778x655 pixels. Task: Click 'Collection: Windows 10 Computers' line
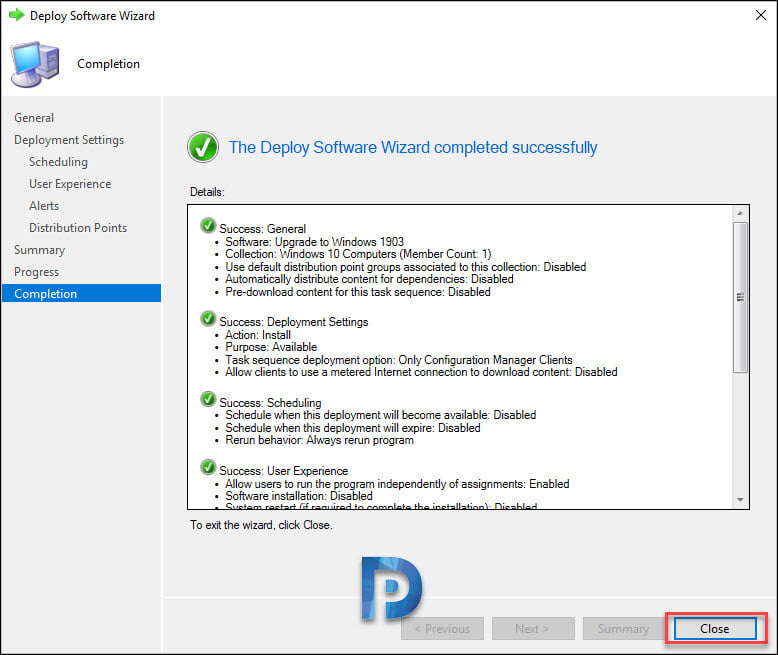click(358, 254)
